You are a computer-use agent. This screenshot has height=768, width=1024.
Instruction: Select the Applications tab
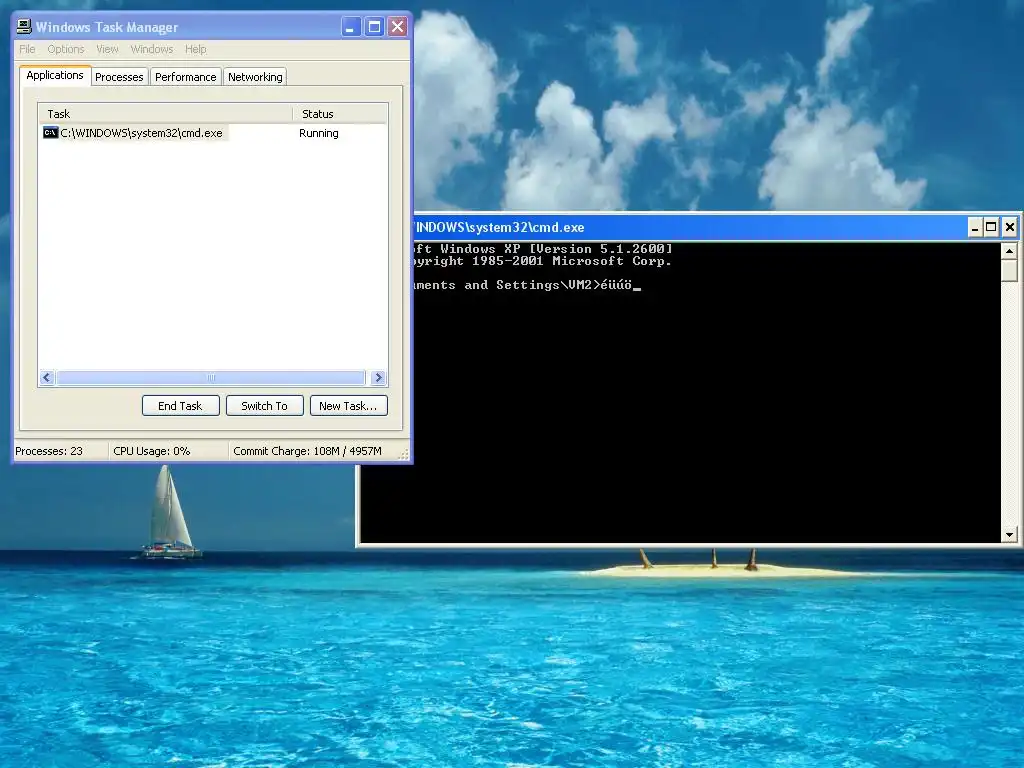pyautogui.click(x=55, y=75)
